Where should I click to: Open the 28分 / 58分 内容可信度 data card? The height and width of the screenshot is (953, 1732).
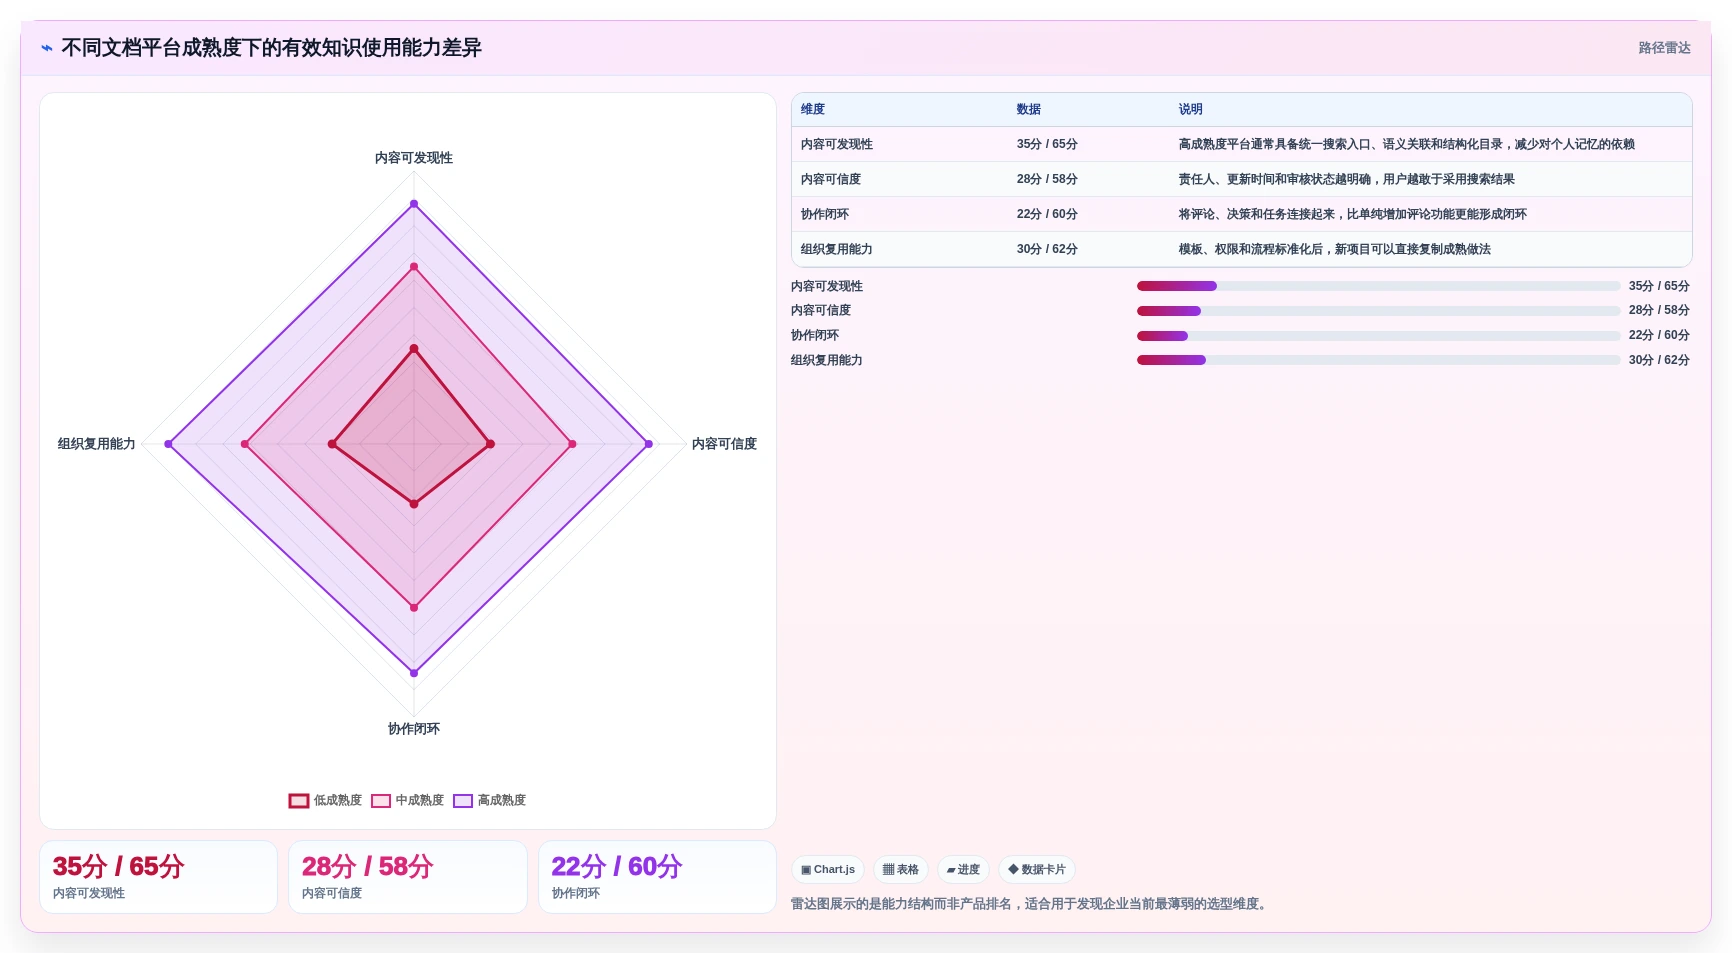point(408,877)
